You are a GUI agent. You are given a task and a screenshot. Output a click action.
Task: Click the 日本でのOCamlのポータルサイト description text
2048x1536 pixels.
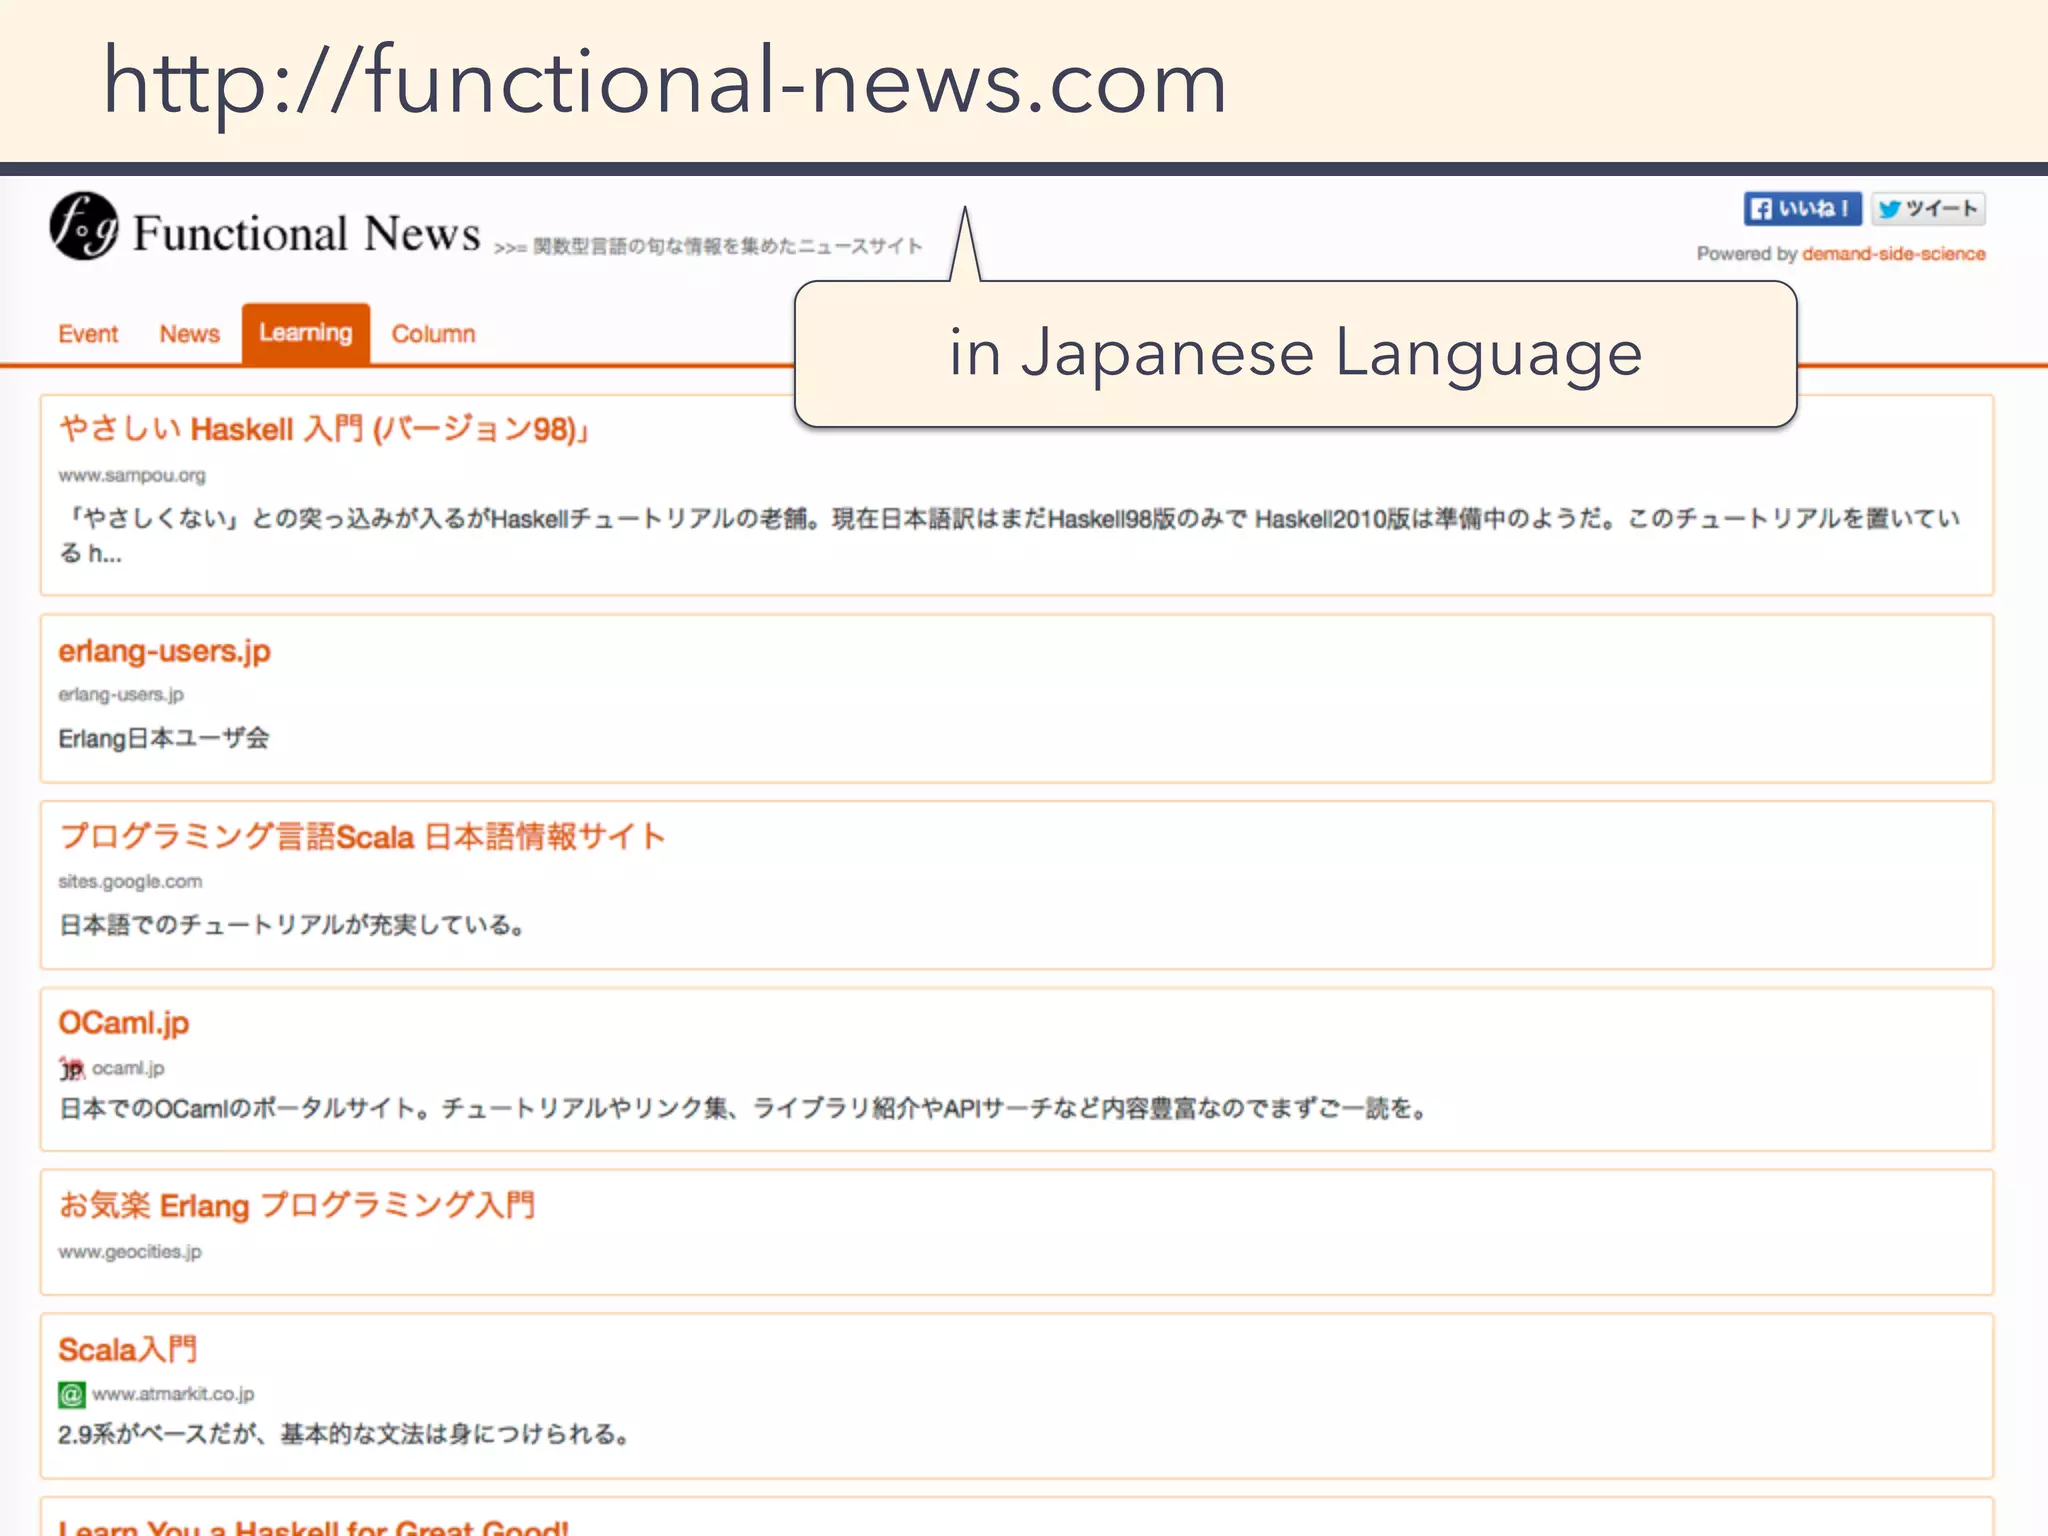coord(743,1108)
